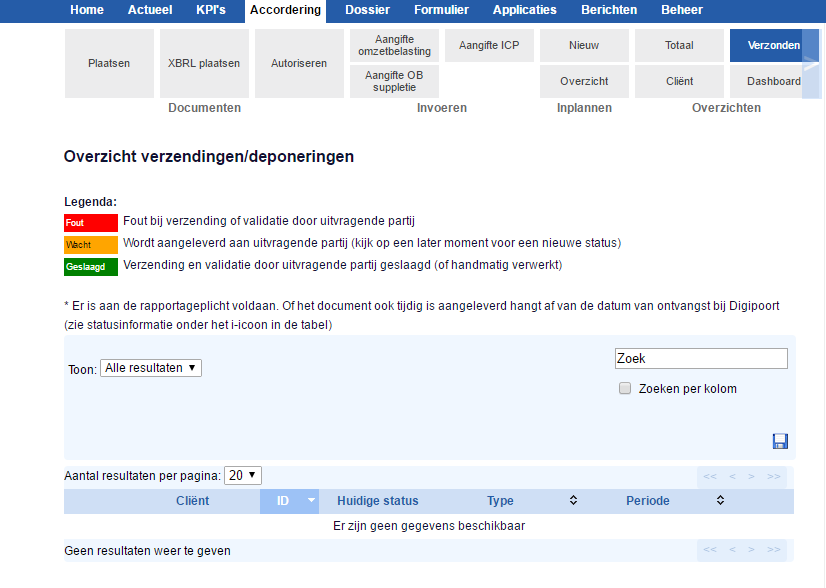The width and height of the screenshot is (826, 588).
Task: Switch to the Formulier tab
Action: (441, 10)
